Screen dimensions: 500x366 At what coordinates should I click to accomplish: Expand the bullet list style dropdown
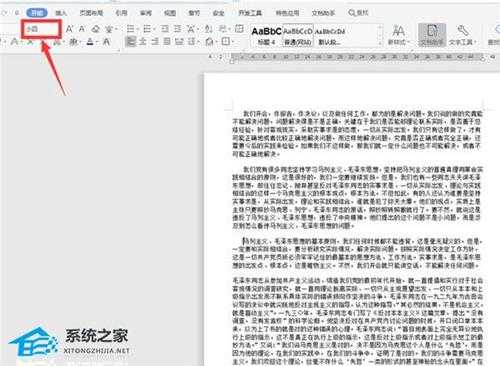[x=138, y=30]
